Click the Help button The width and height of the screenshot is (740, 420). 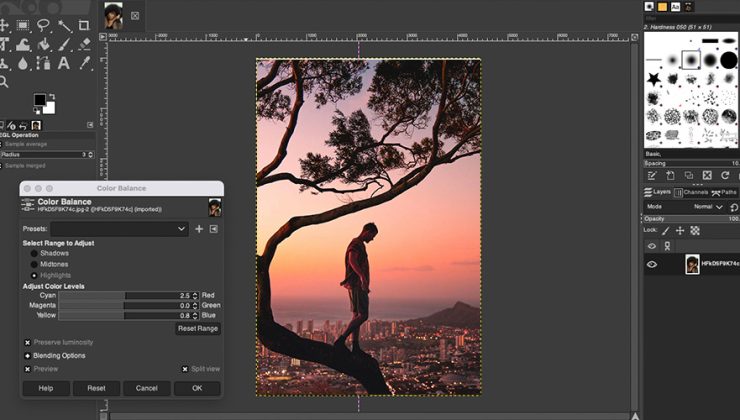(46, 388)
